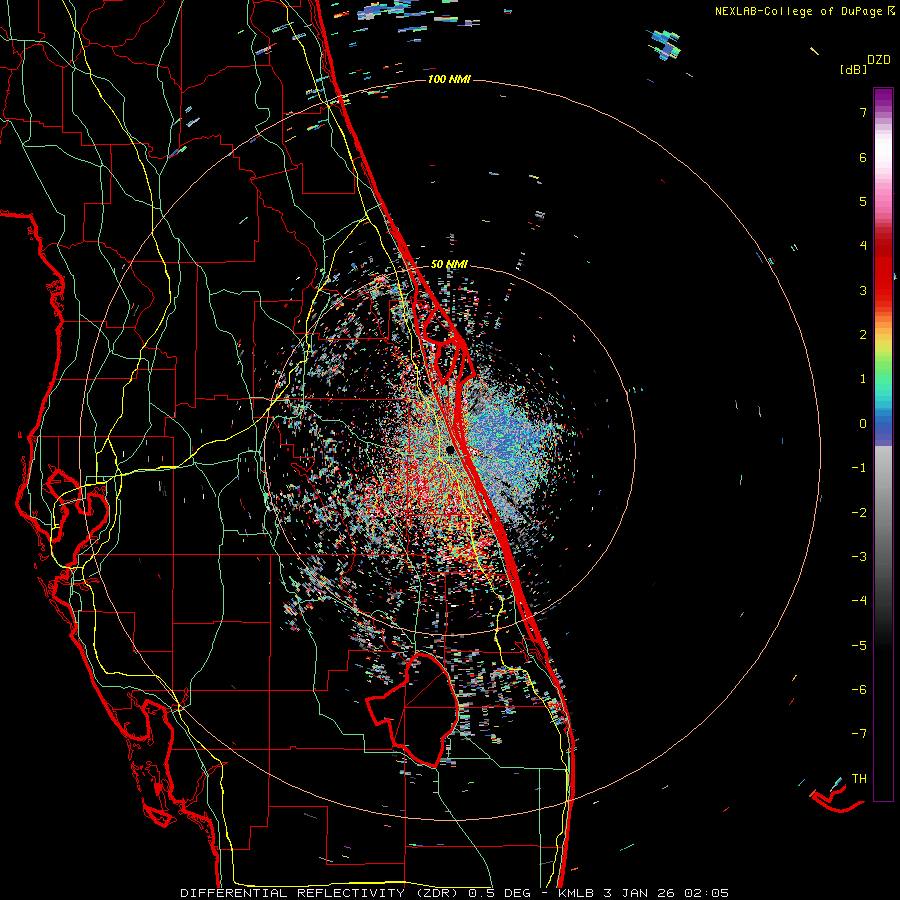Select the 2 dB scale value

tap(863, 335)
